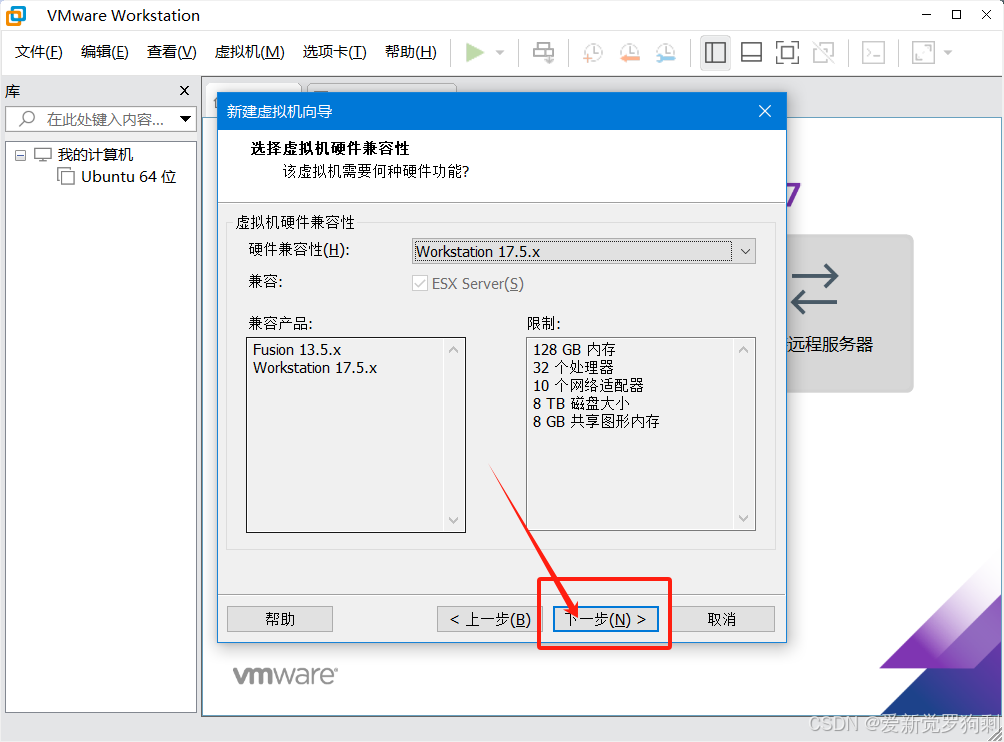This screenshot has height=742, width=1004.
Task: Close the VMware Workstation window
Action: (x=987, y=15)
